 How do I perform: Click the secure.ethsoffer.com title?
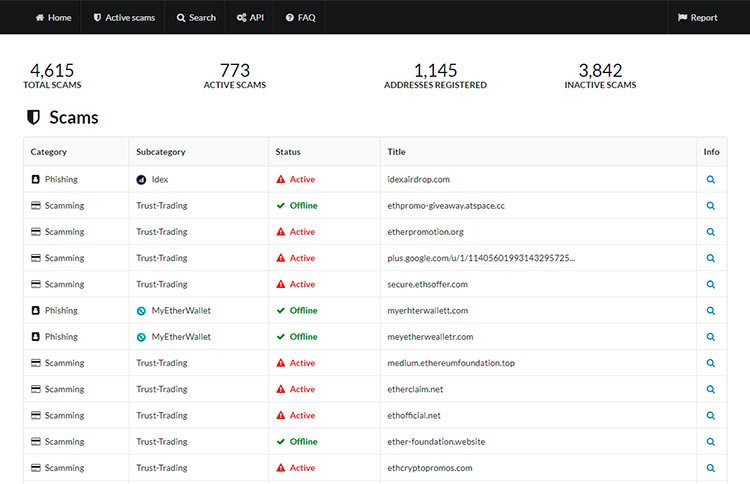[x=428, y=284]
